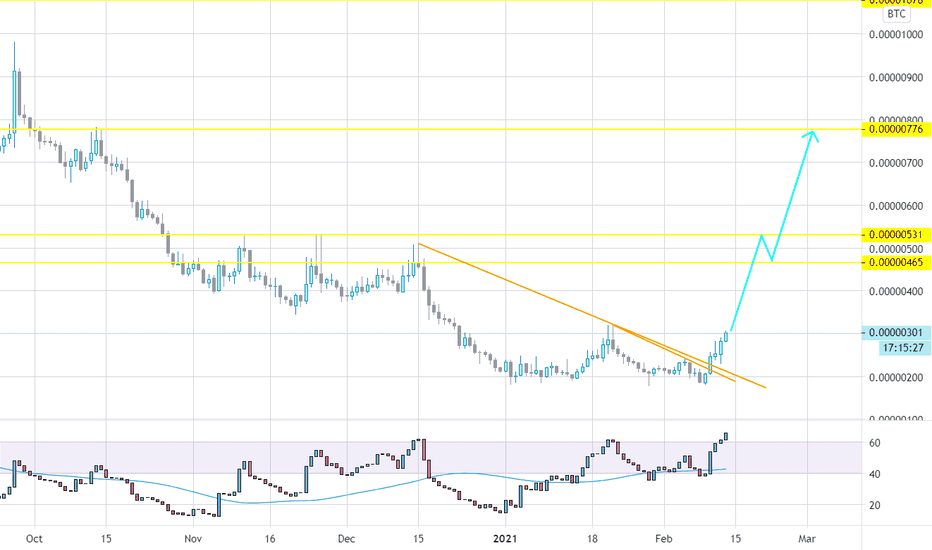Image resolution: width=932 pixels, height=550 pixels.
Task: Select the orange descending trendline
Action: pyautogui.click(x=517, y=284)
